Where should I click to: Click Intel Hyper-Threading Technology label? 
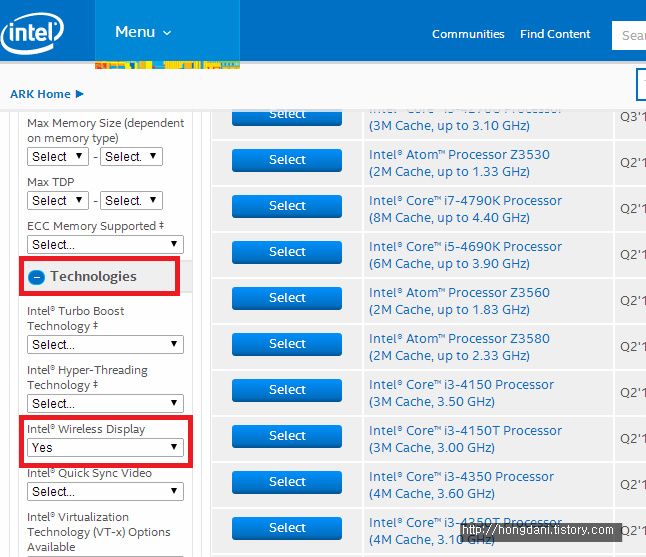[x=87, y=377]
